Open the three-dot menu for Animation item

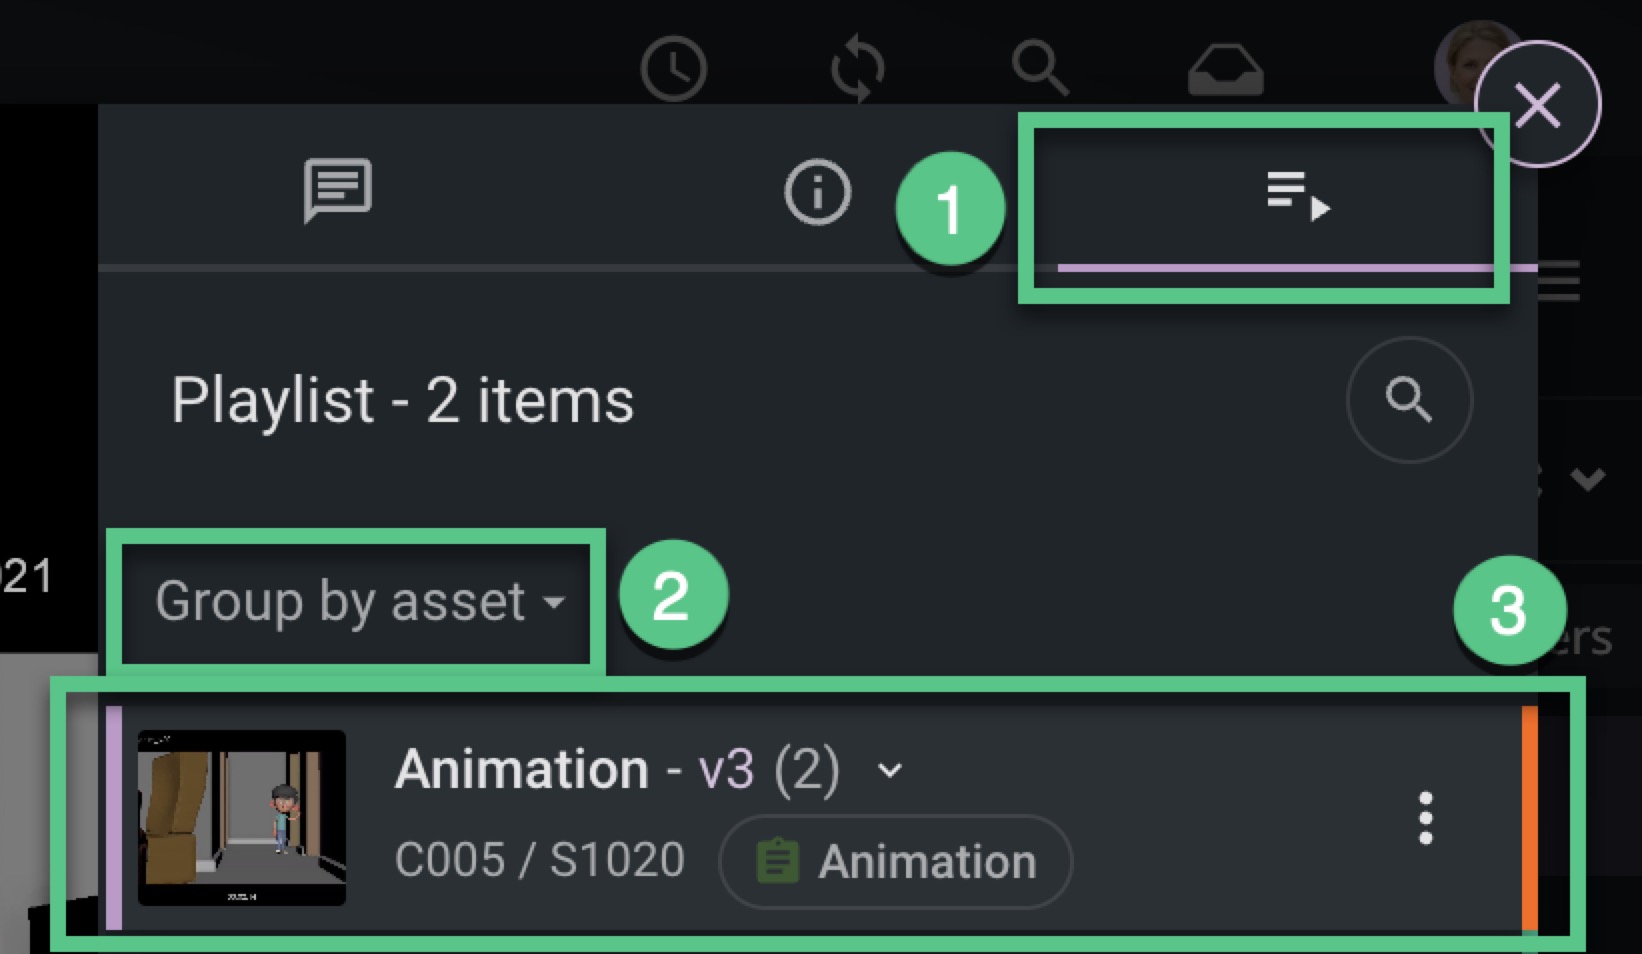tap(1426, 818)
